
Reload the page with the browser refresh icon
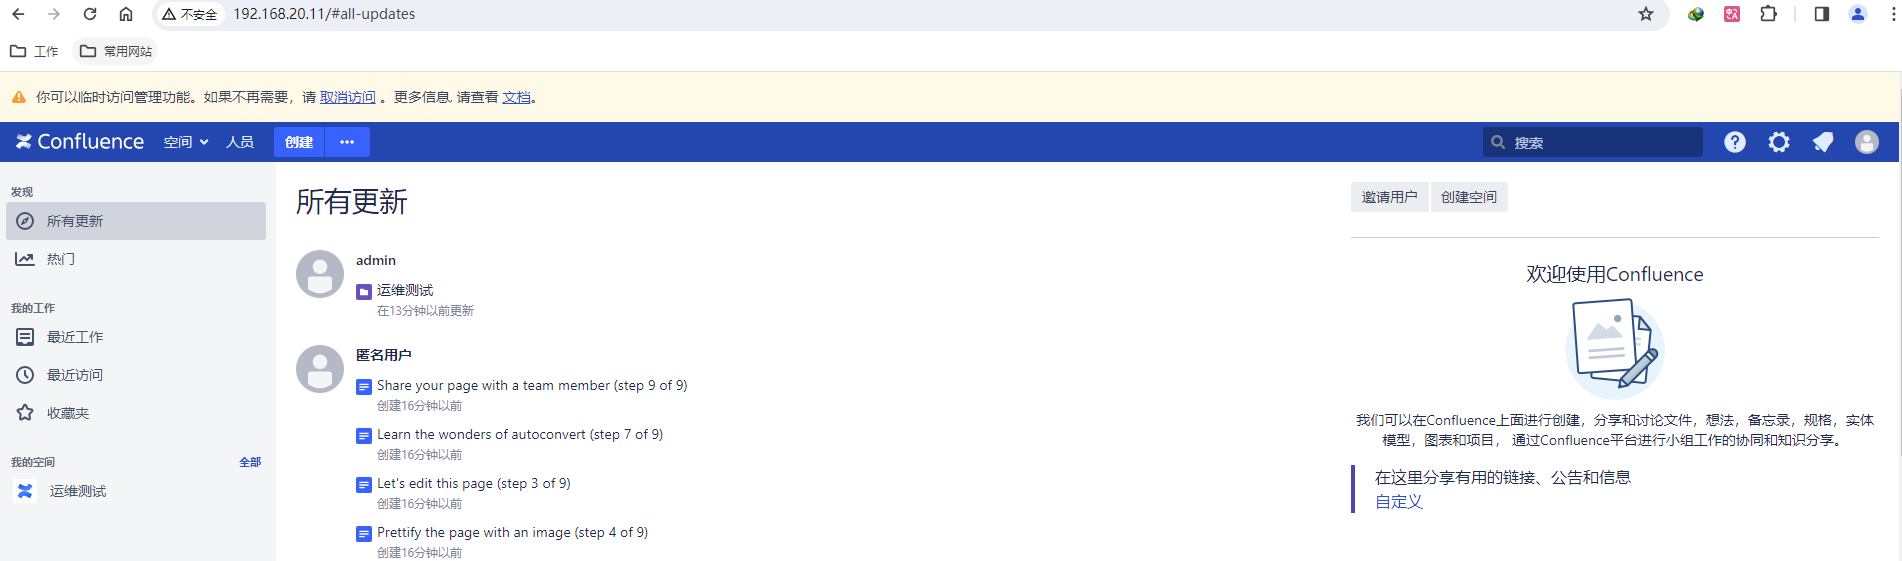[x=90, y=14]
